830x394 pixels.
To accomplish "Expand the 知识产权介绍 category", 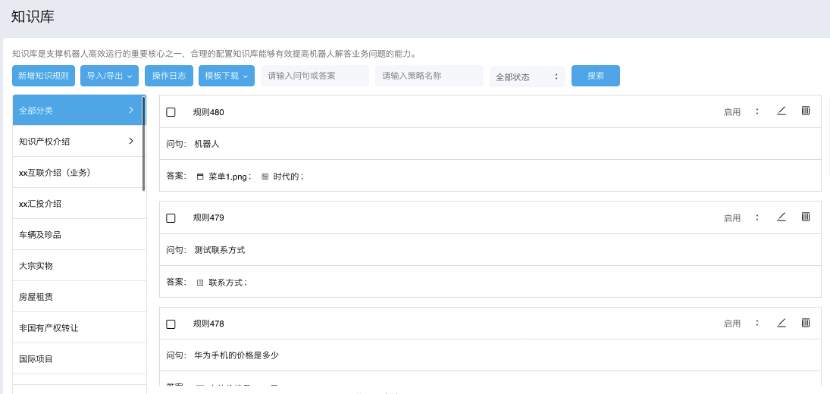I will point(131,141).
